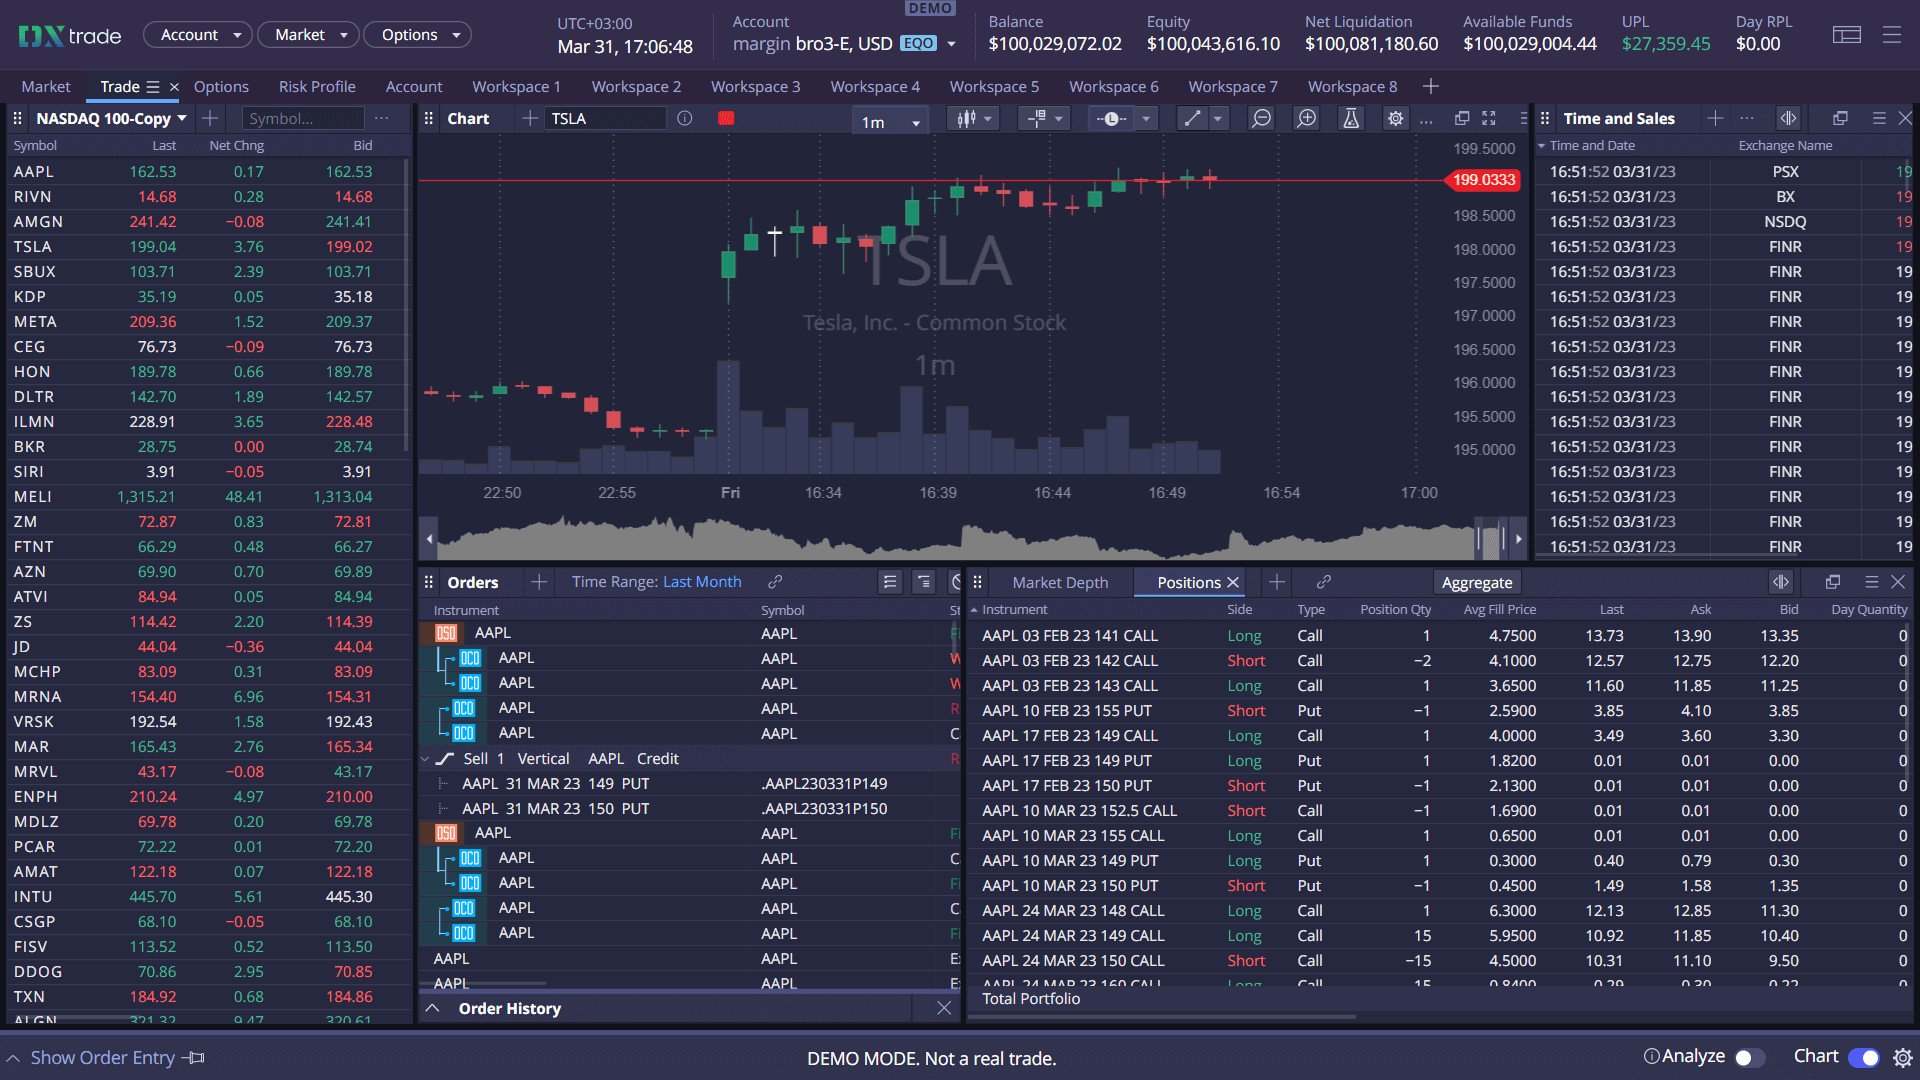Click the drawing/annotation tool icon on chart
This screenshot has width=1920, height=1080.
tap(1185, 119)
